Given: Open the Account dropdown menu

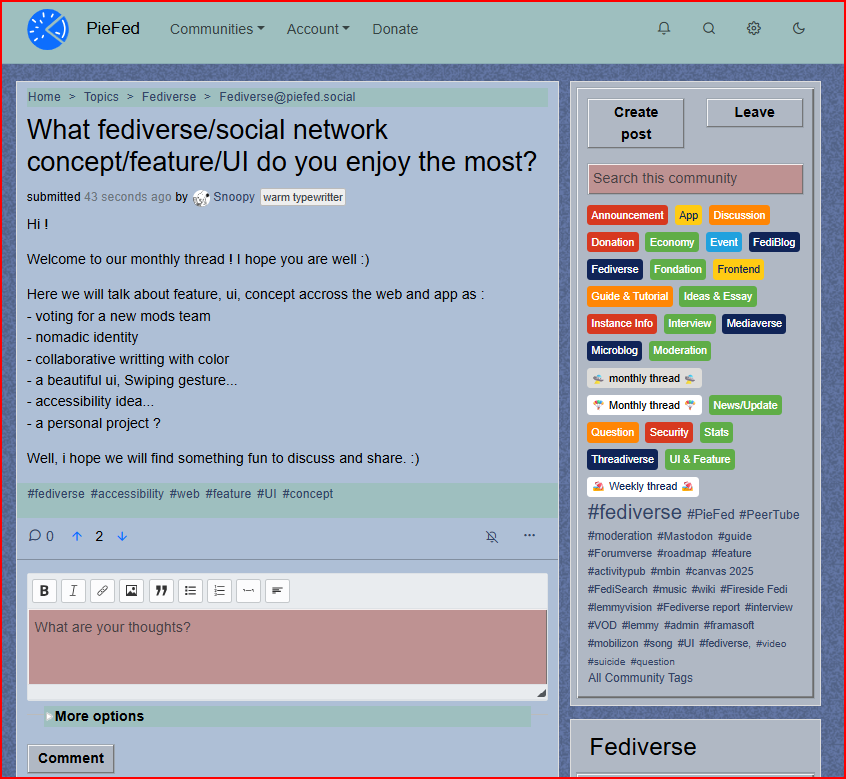Looking at the screenshot, I should pyautogui.click(x=318, y=29).
